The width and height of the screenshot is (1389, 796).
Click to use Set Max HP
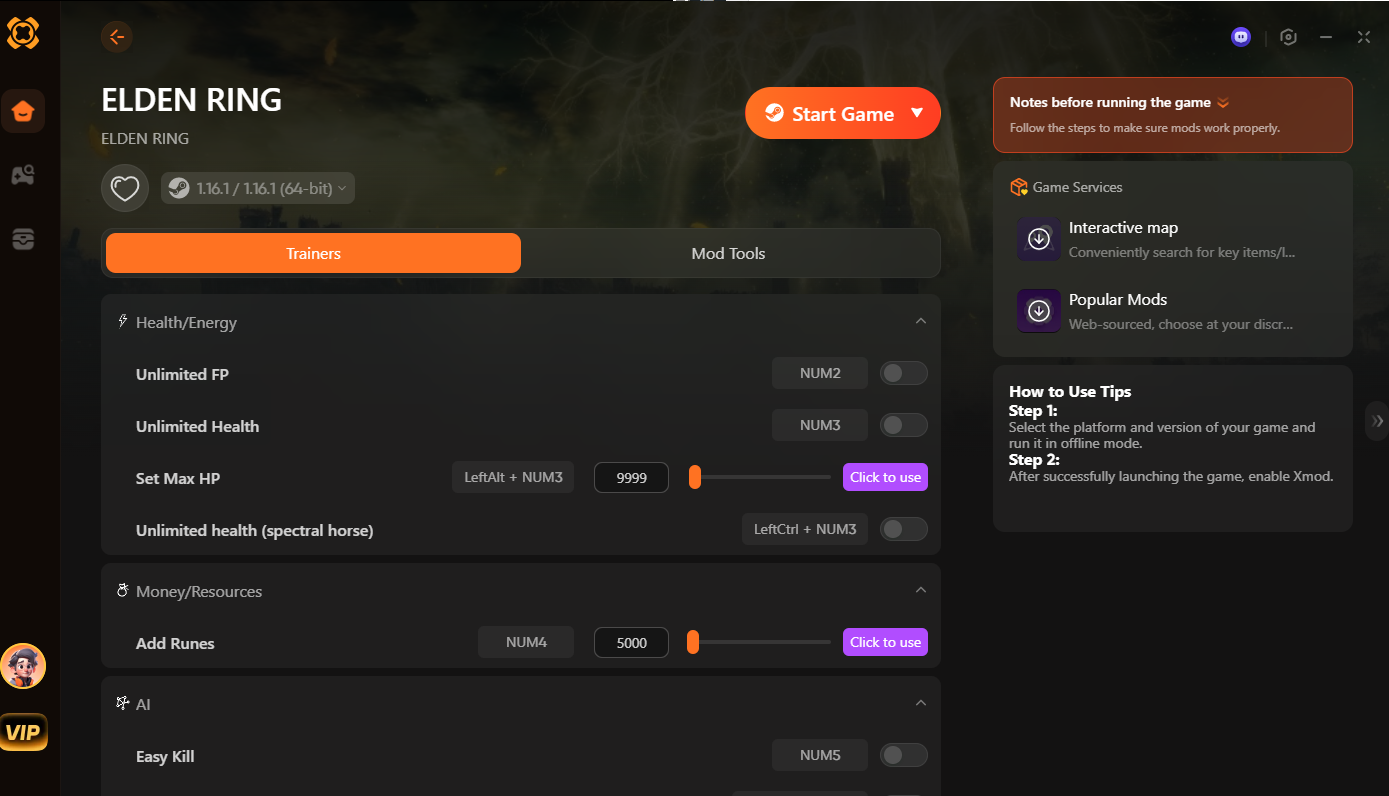[x=885, y=477]
